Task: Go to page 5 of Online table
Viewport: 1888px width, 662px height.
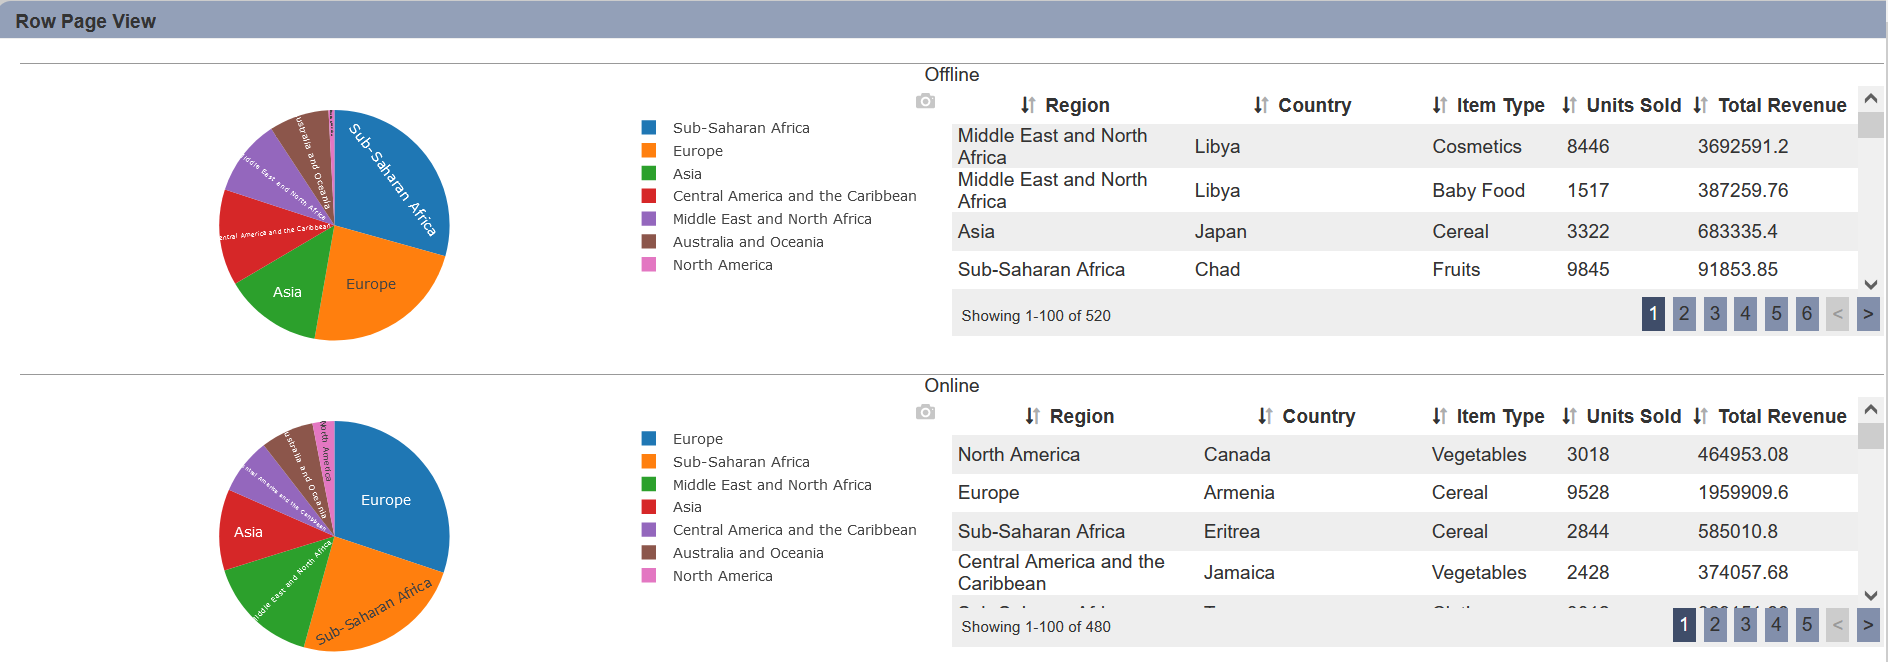Action: coord(1807,625)
